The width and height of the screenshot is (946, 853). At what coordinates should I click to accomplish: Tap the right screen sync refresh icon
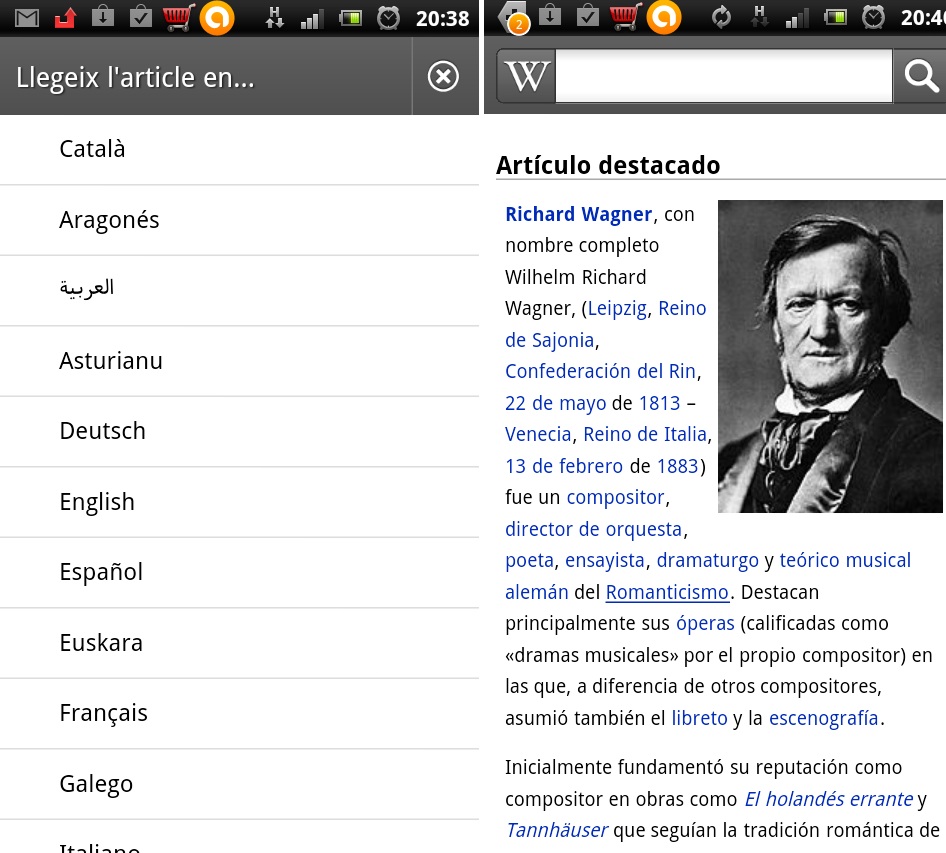[x=721, y=17]
